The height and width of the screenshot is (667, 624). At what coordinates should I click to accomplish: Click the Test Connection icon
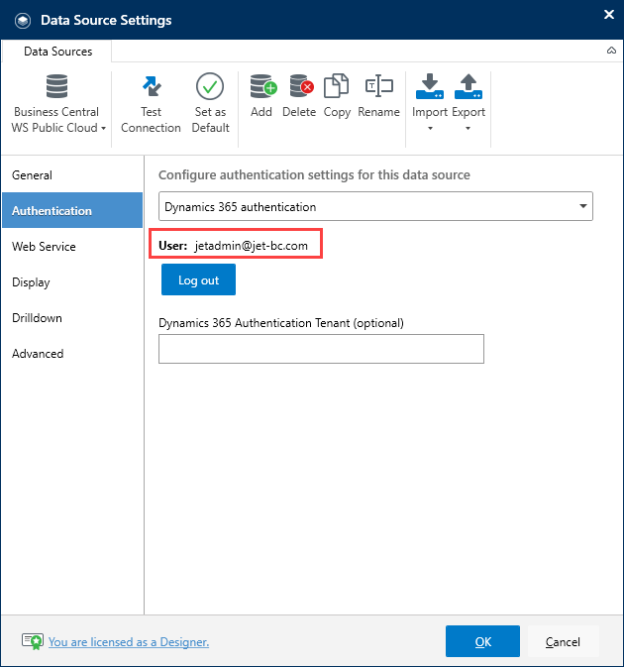151,86
